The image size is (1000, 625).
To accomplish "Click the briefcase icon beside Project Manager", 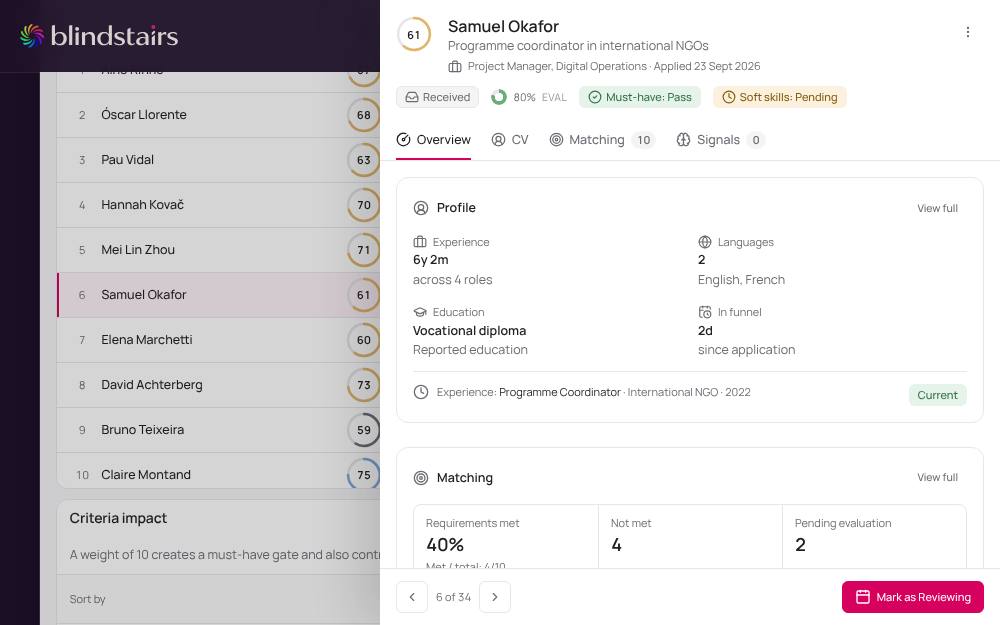I will [x=455, y=66].
